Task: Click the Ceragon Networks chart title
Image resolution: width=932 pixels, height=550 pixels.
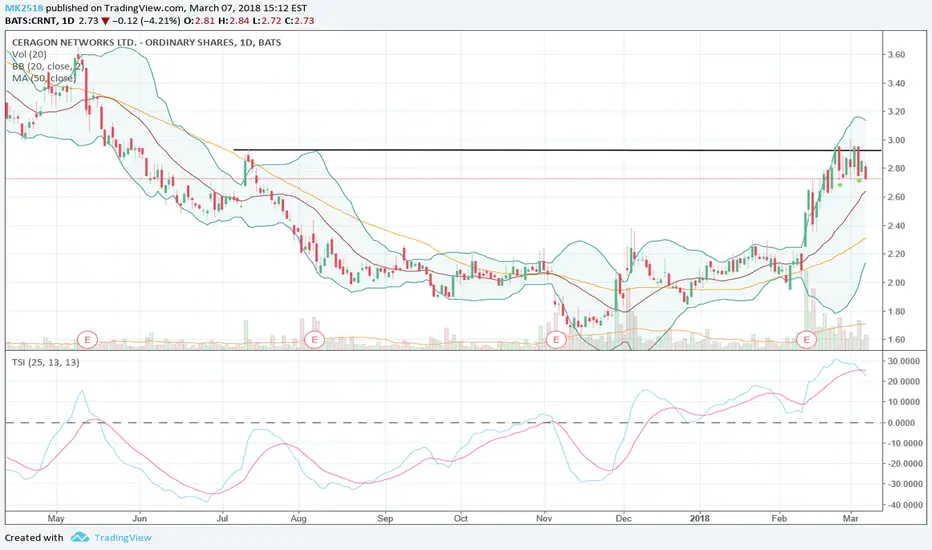Action: [x=146, y=42]
